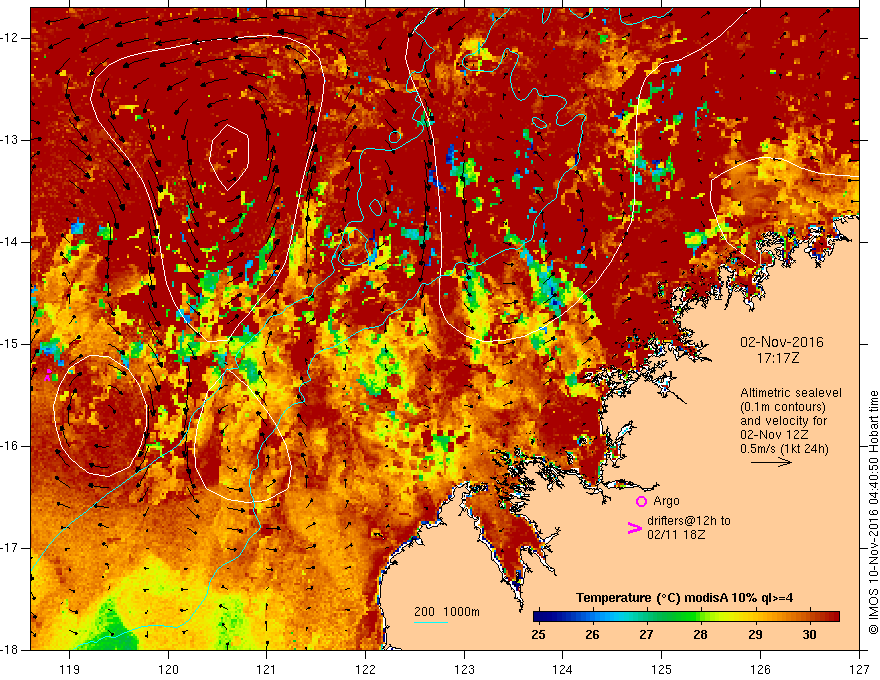Image resolution: width=880 pixels, height=680 pixels.
Task: Click the 'and velocity for' text
Action: [783, 421]
